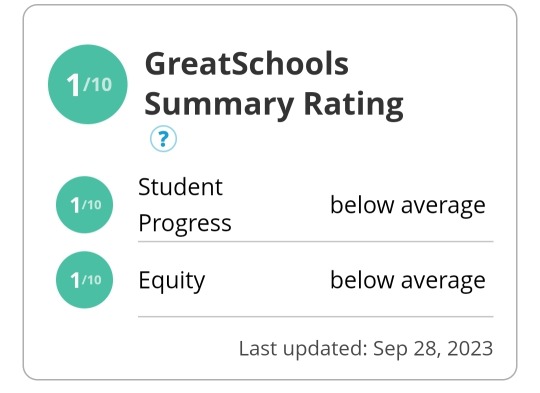Click the word Student in the first row

pos(180,187)
